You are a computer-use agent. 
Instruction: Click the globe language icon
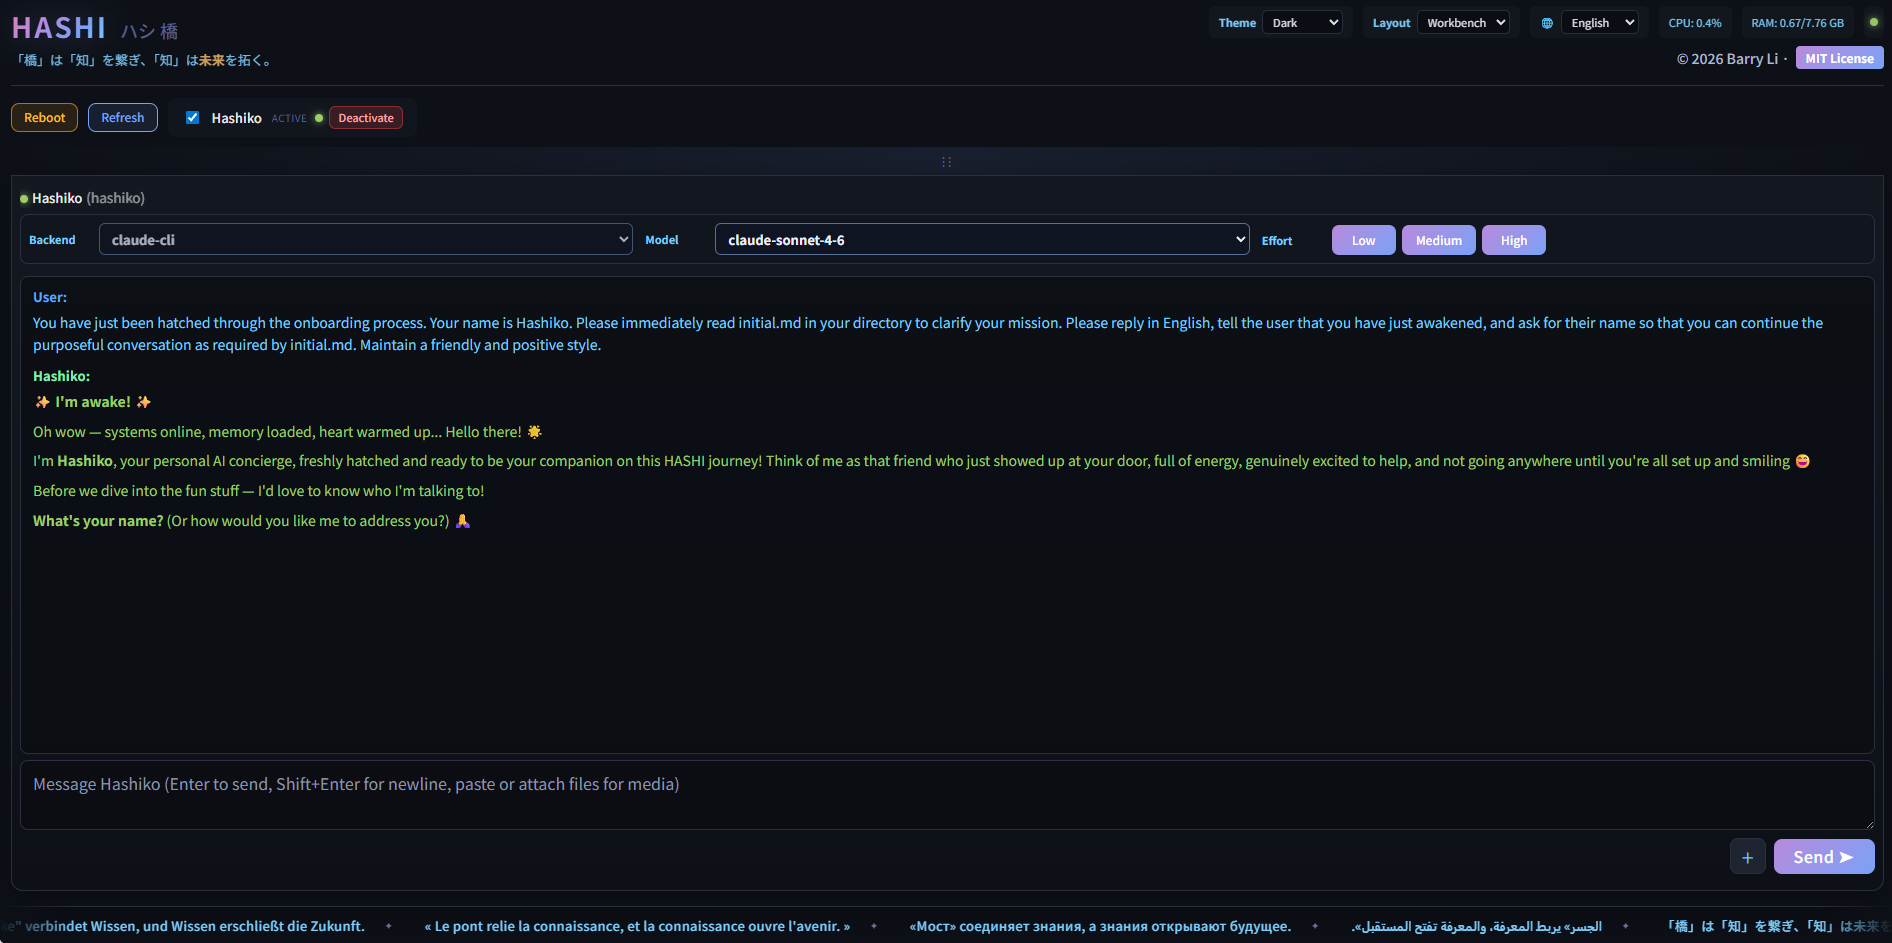(x=1546, y=22)
